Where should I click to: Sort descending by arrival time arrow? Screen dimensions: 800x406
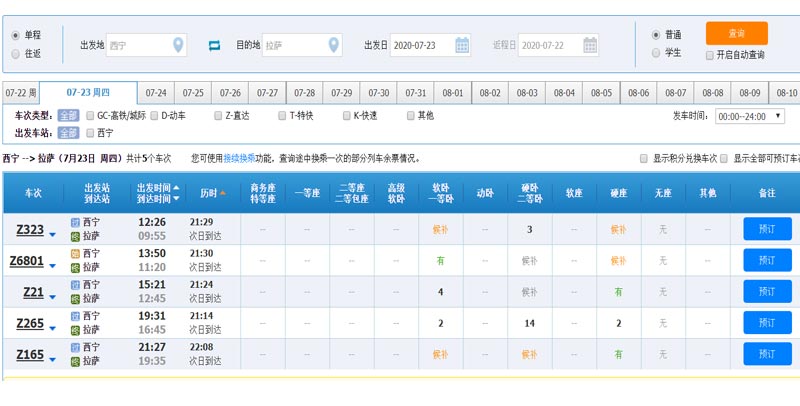[176, 198]
